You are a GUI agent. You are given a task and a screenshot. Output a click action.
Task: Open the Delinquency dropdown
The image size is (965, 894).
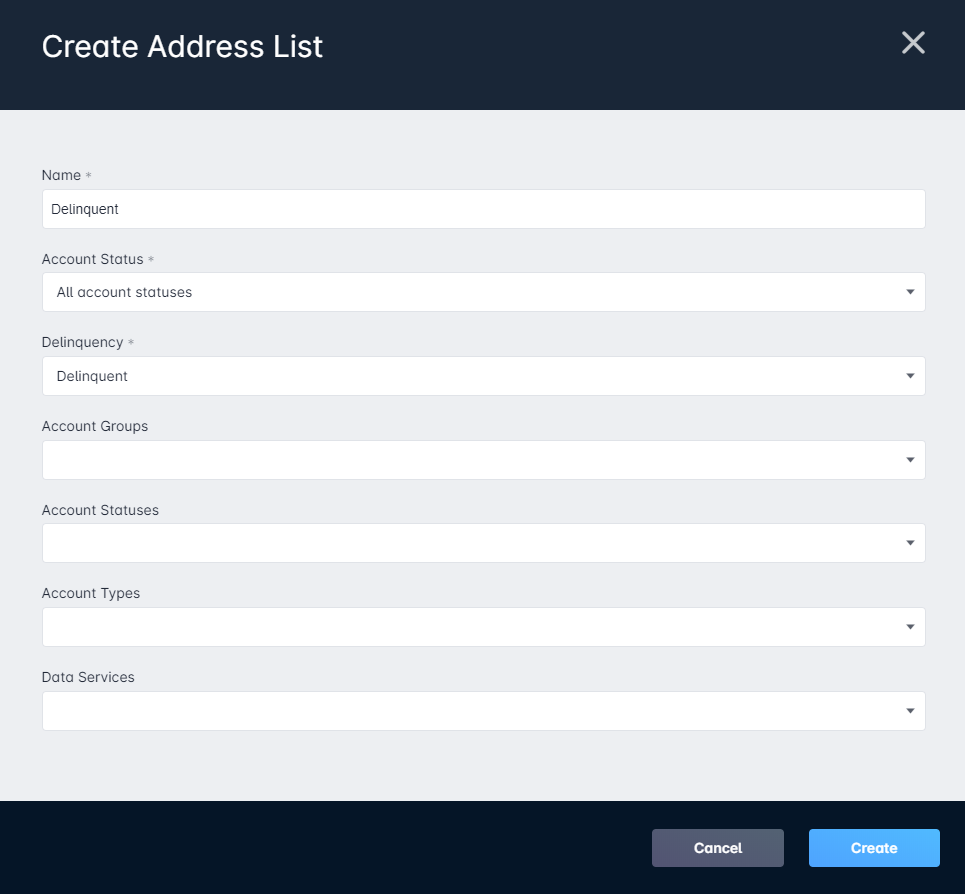(x=484, y=376)
